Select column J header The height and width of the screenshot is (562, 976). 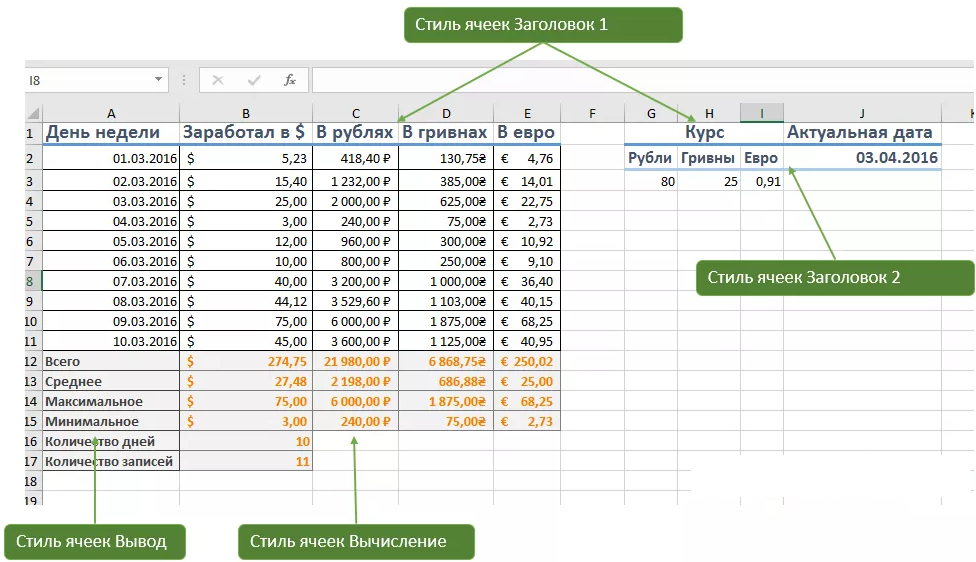point(862,113)
